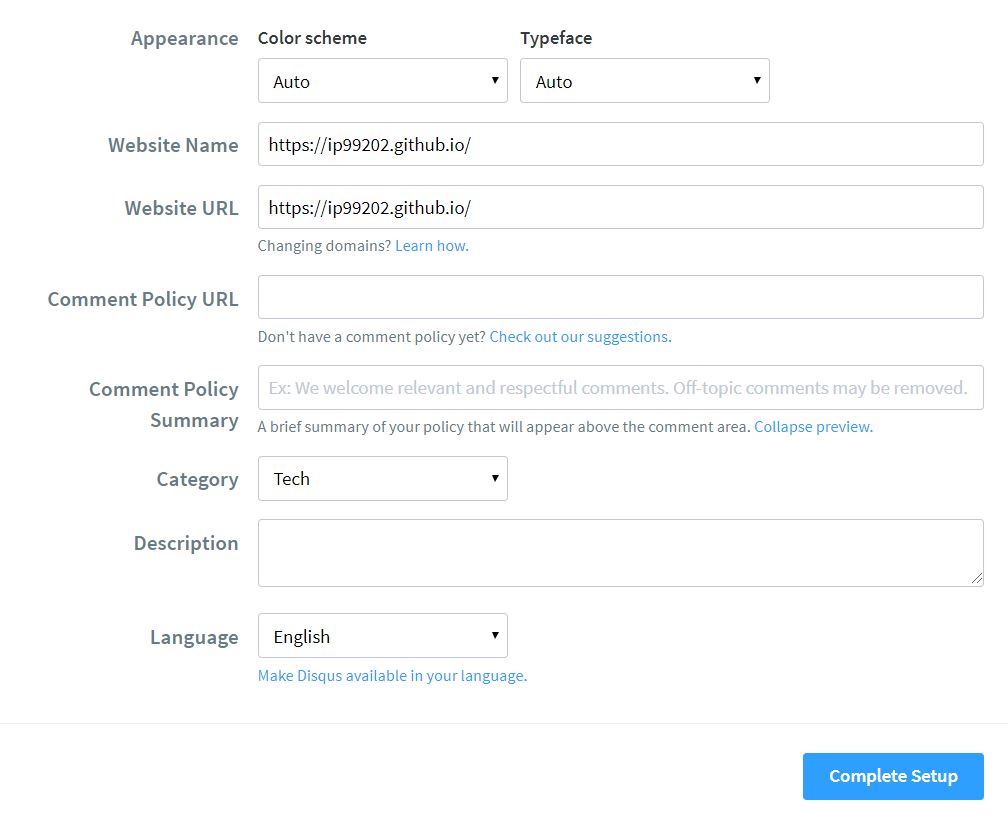Open the 'Learn how.' link about changing domains
This screenshot has height=821, width=1008.
click(431, 245)
